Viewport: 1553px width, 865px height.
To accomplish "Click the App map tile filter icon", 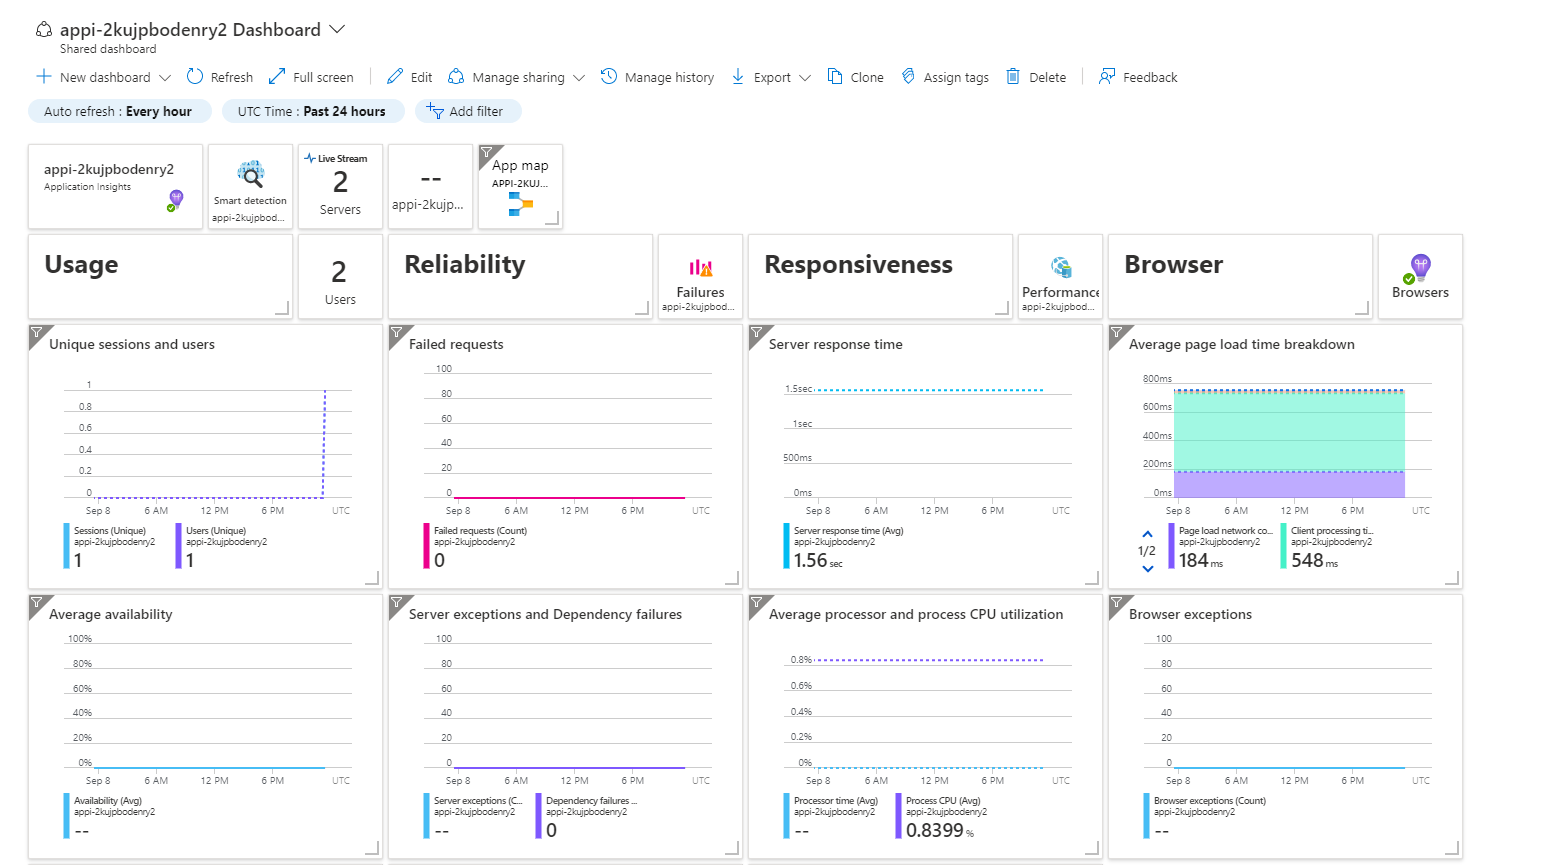I will (x=486, y=152).
